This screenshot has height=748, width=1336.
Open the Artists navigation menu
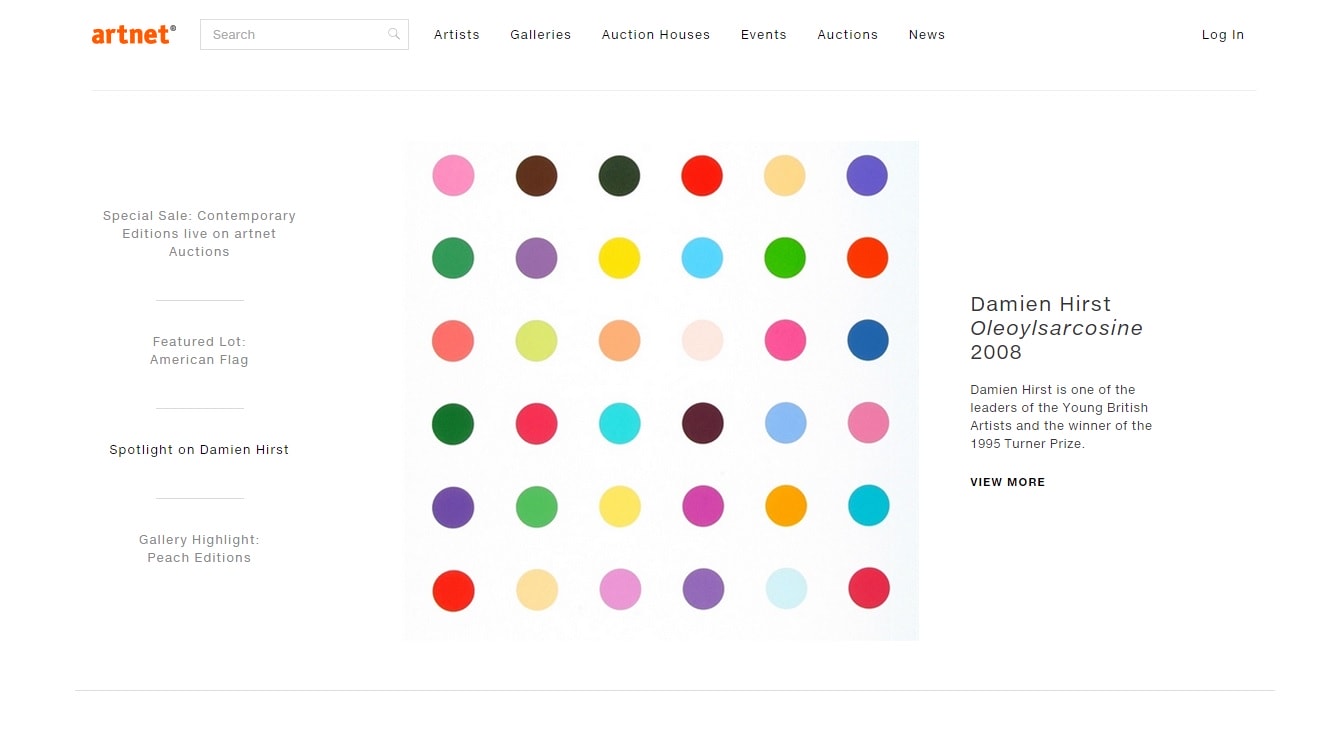tap(456, 34)
